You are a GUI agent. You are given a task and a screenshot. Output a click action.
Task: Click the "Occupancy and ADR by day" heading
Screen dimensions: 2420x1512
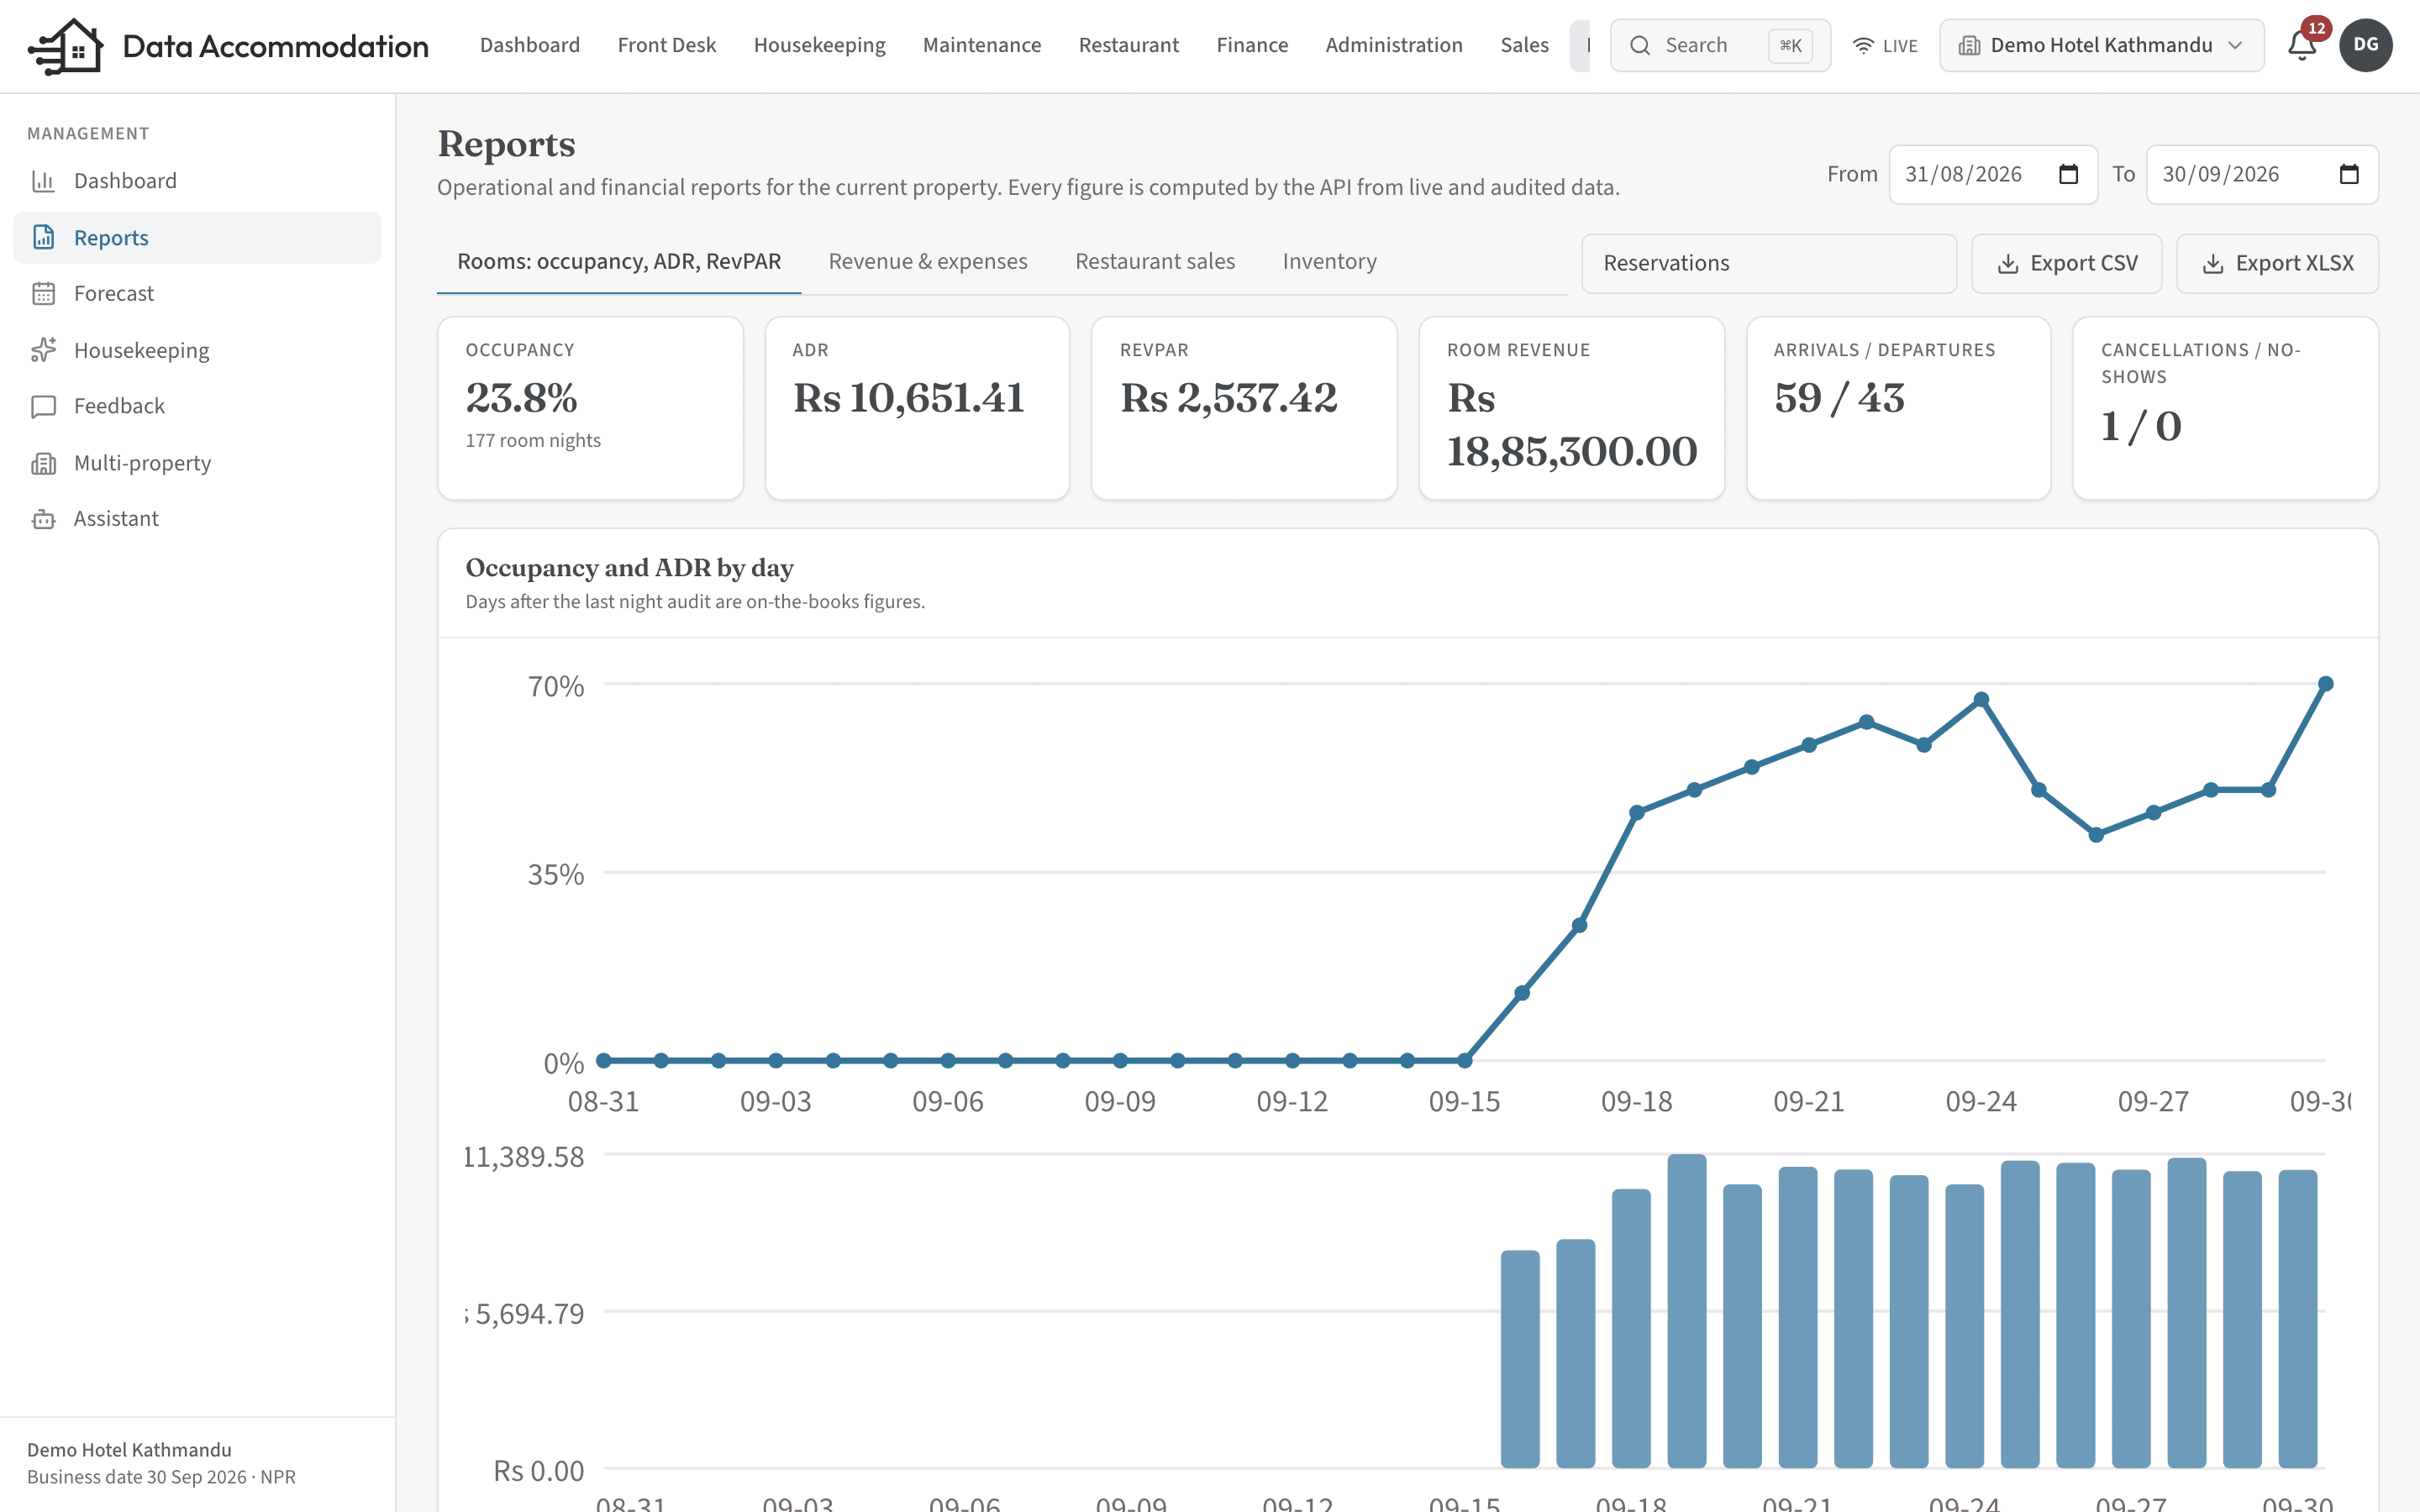629,568
